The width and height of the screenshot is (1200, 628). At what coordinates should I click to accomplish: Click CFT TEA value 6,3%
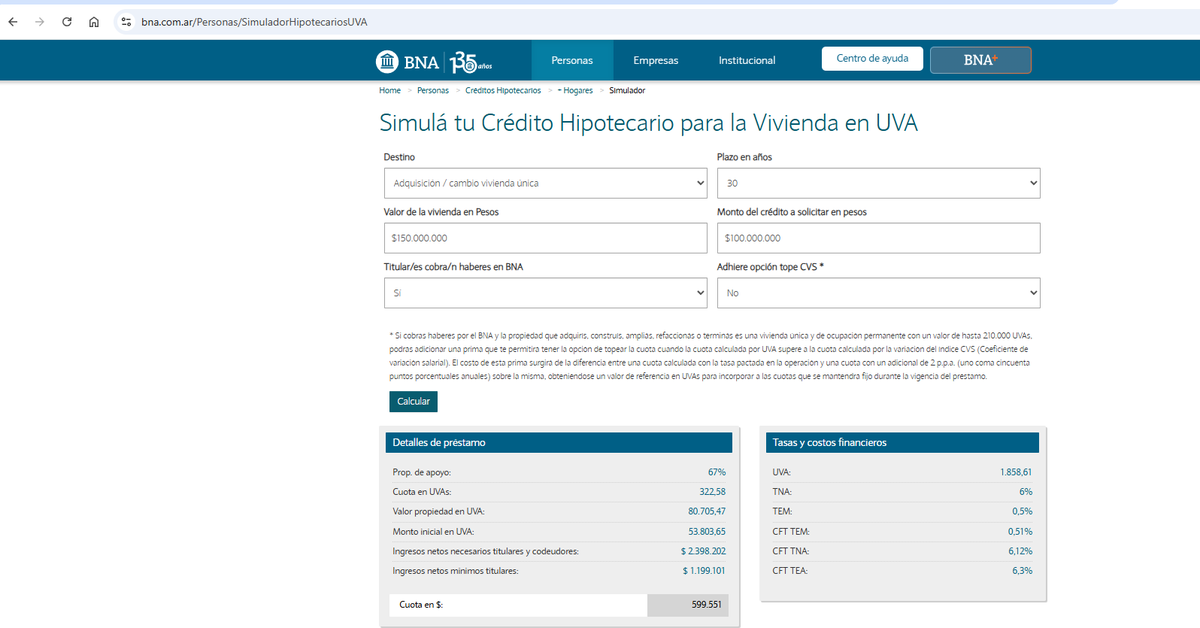pos(1022,571)
